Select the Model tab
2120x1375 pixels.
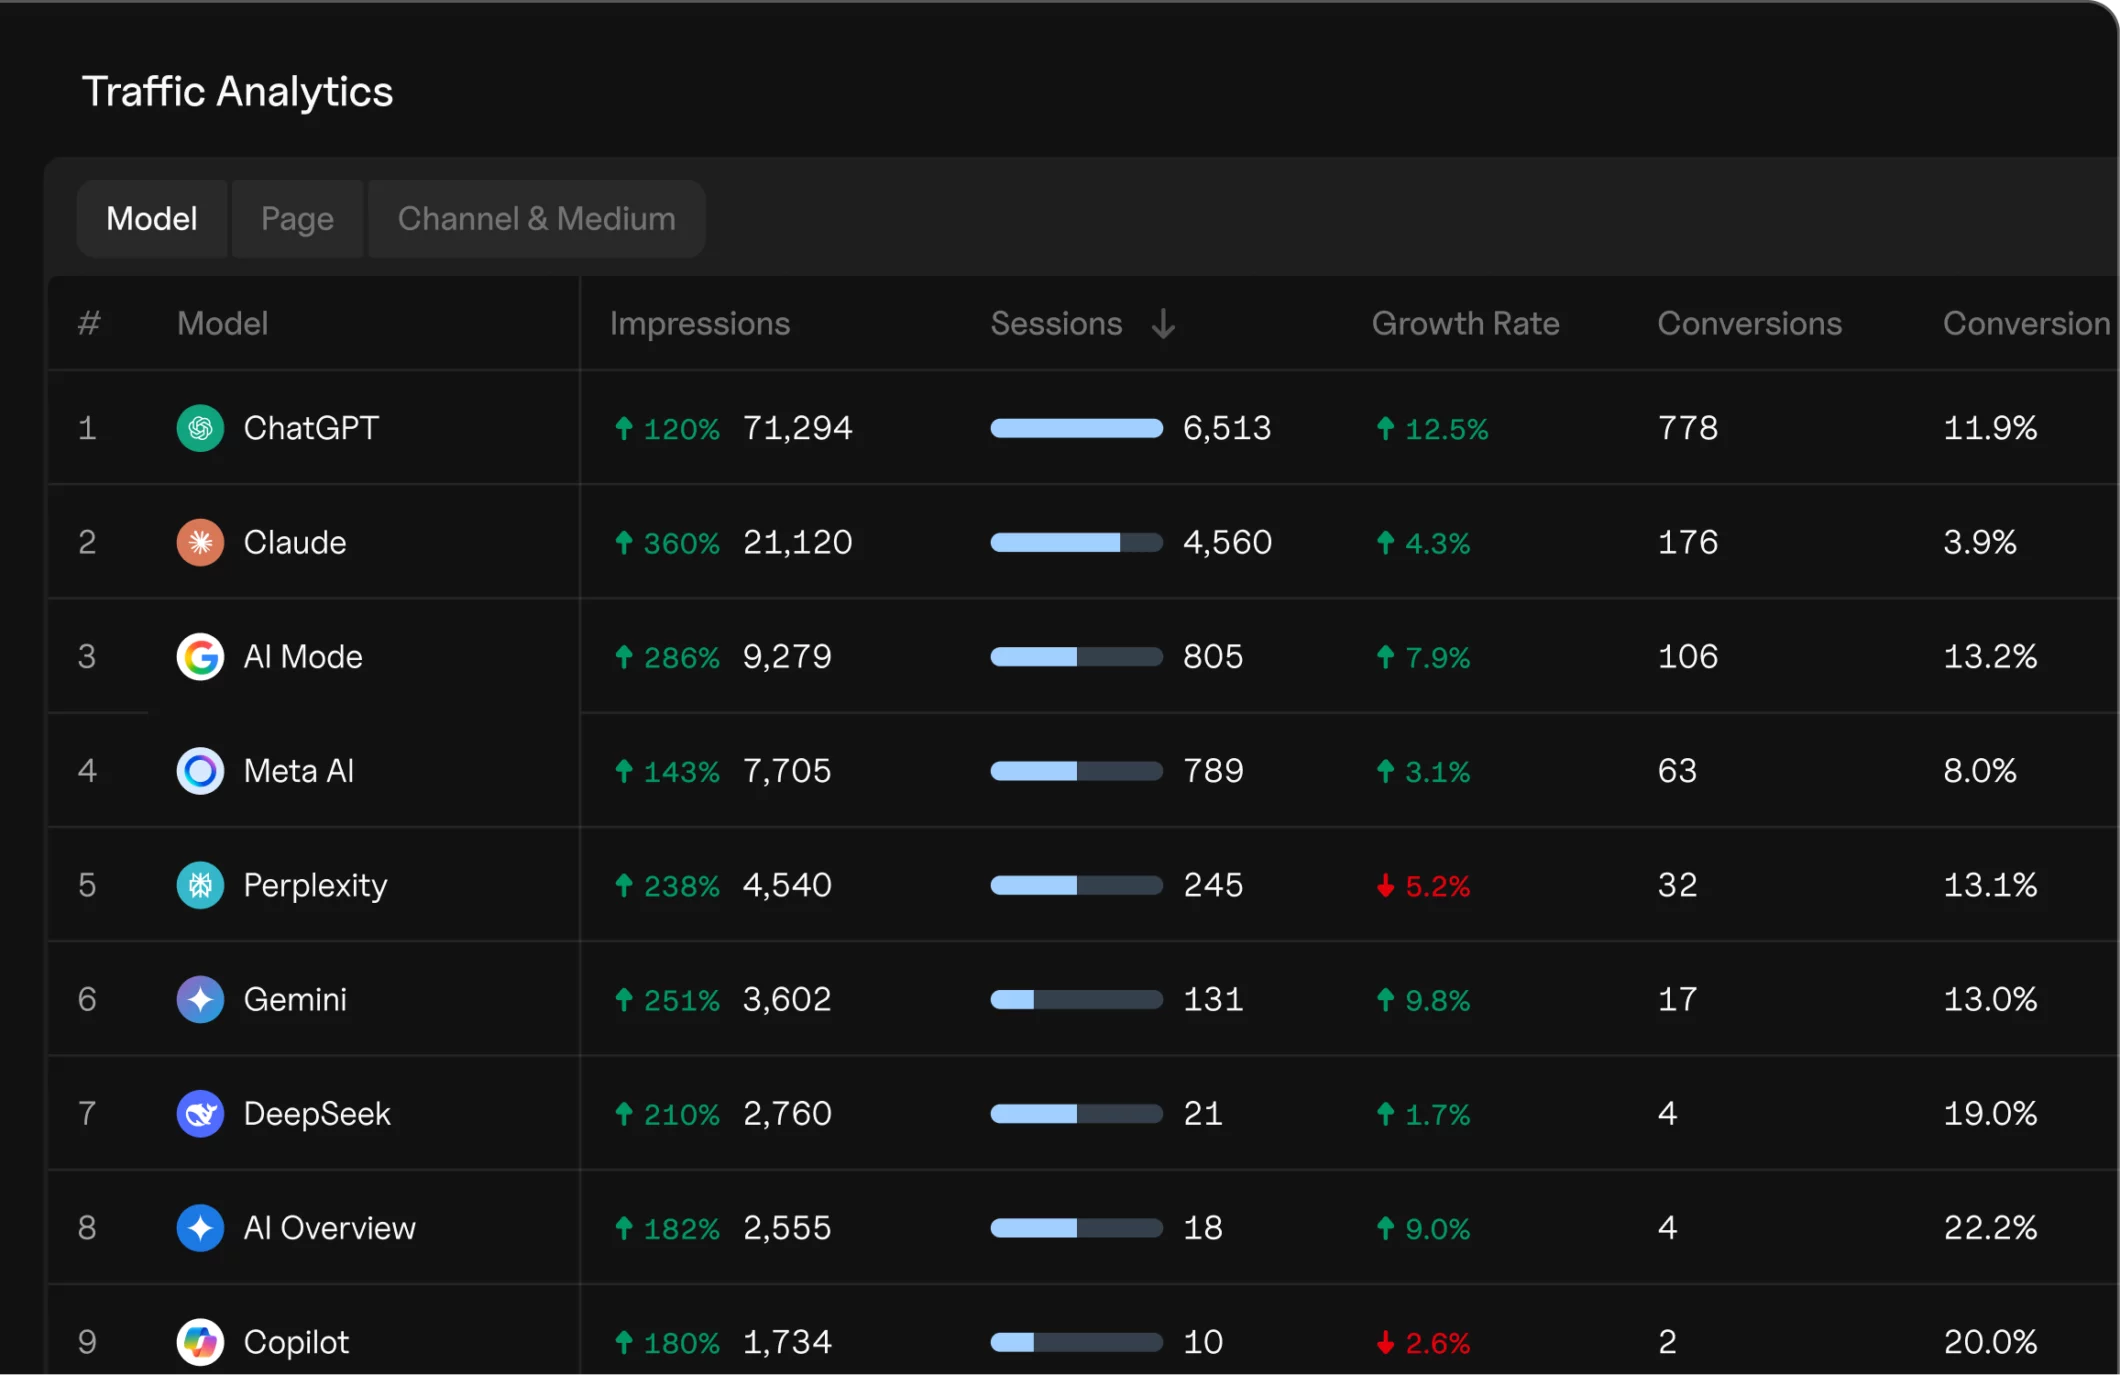coord(152,218)
